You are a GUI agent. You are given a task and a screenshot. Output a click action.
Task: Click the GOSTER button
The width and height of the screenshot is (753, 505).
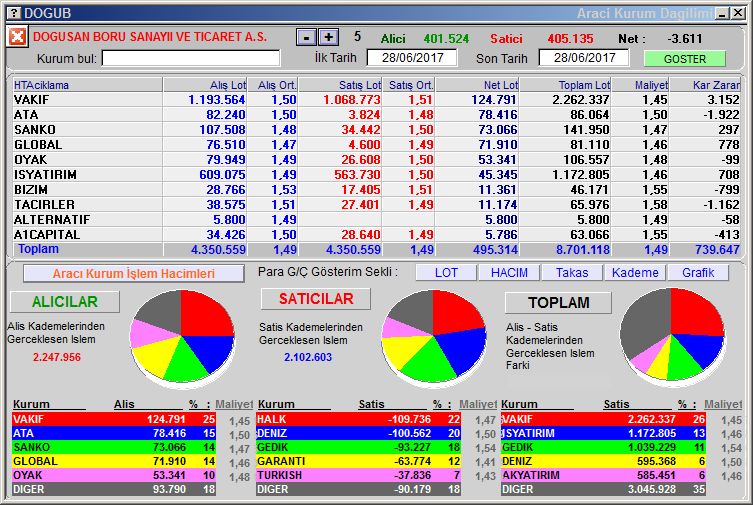pyautogui.click(x=684, y=59)
